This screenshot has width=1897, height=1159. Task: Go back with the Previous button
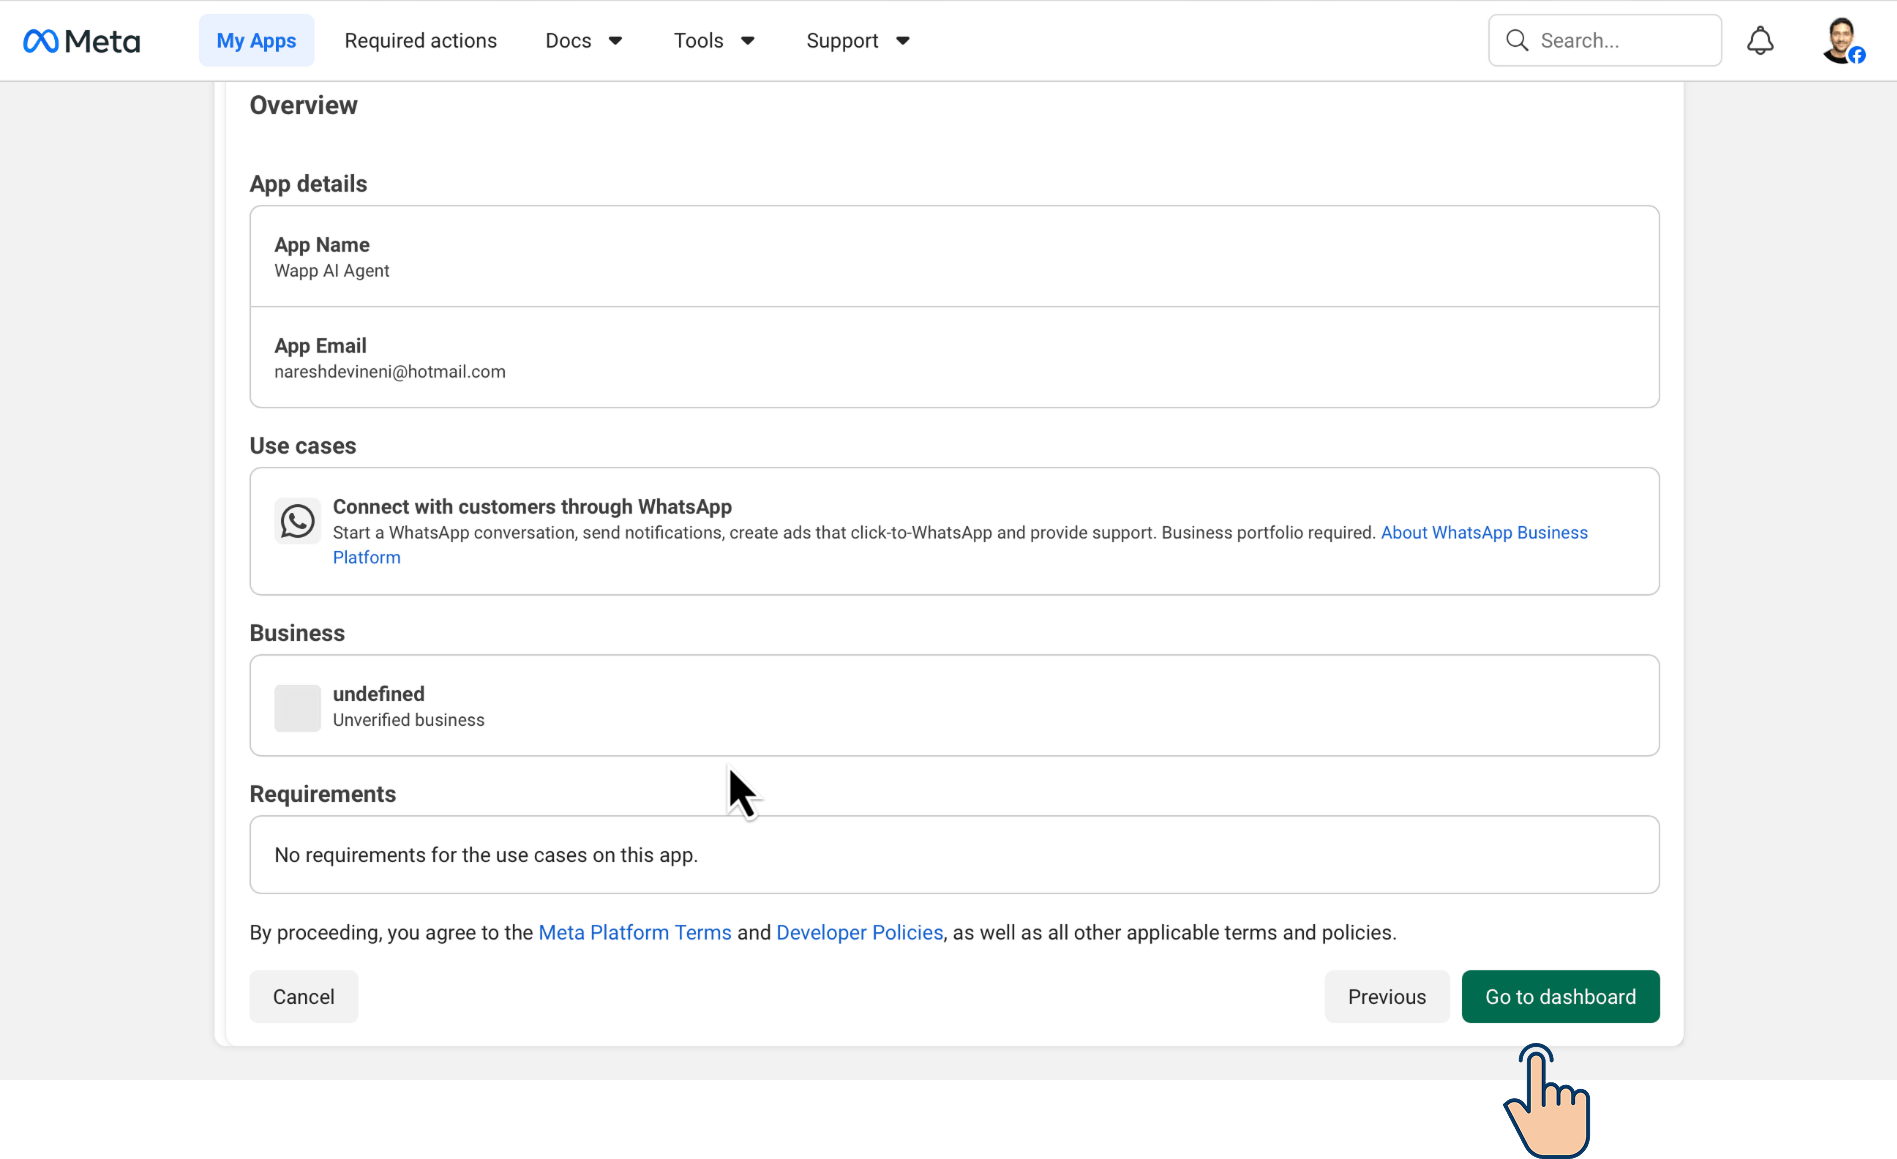(x=1387, y=997)
